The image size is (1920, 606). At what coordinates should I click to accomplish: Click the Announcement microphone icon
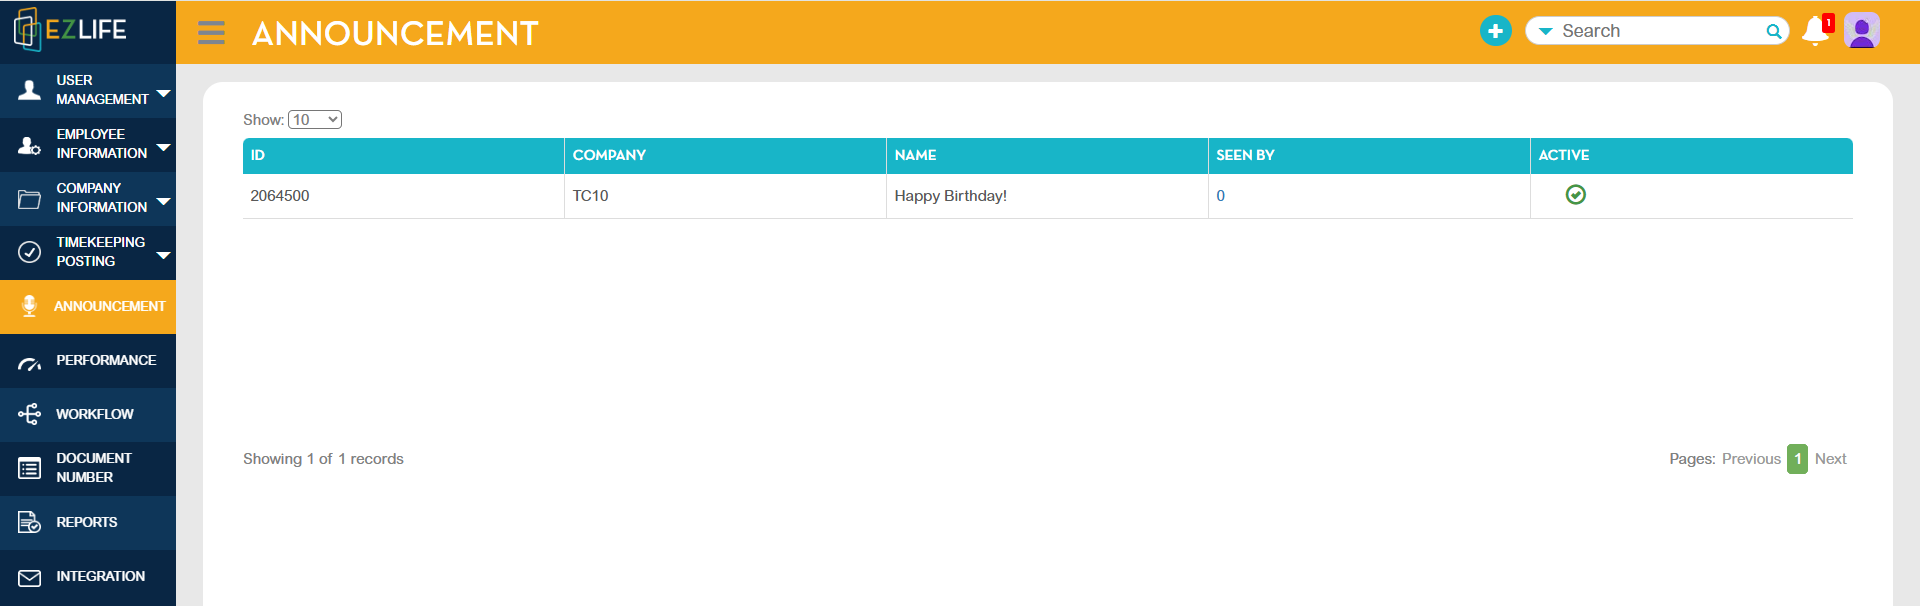pos(30,306)
